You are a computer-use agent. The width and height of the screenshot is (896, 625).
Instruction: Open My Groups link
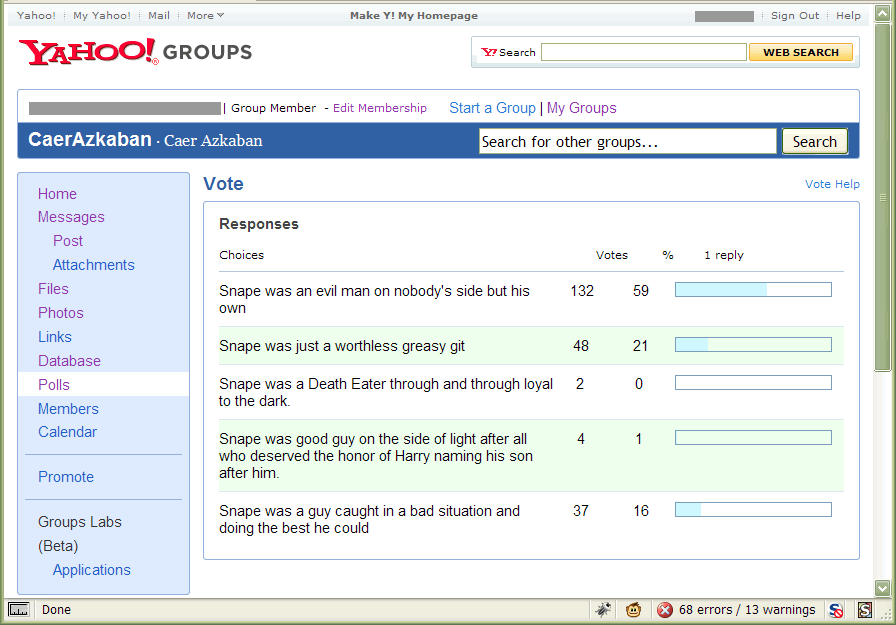(x=581, y=108)
